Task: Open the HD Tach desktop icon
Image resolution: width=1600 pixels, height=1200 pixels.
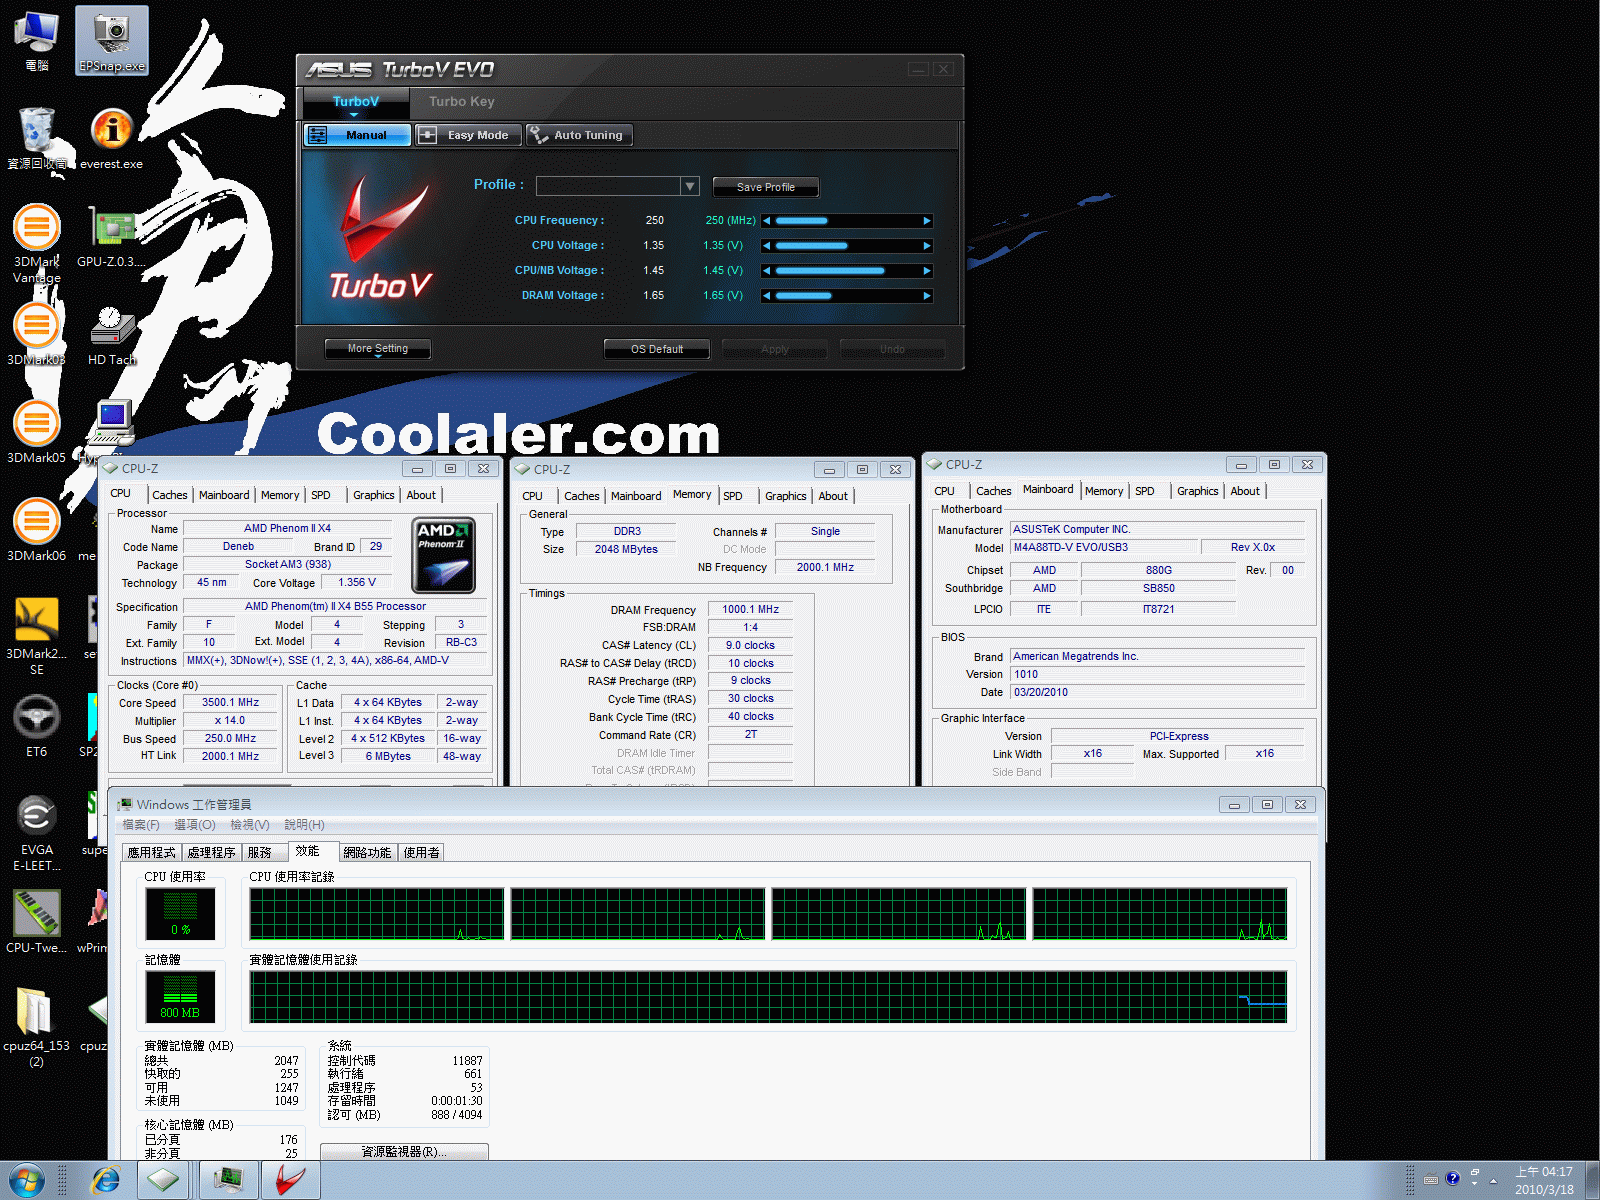Action: [111, 335]
